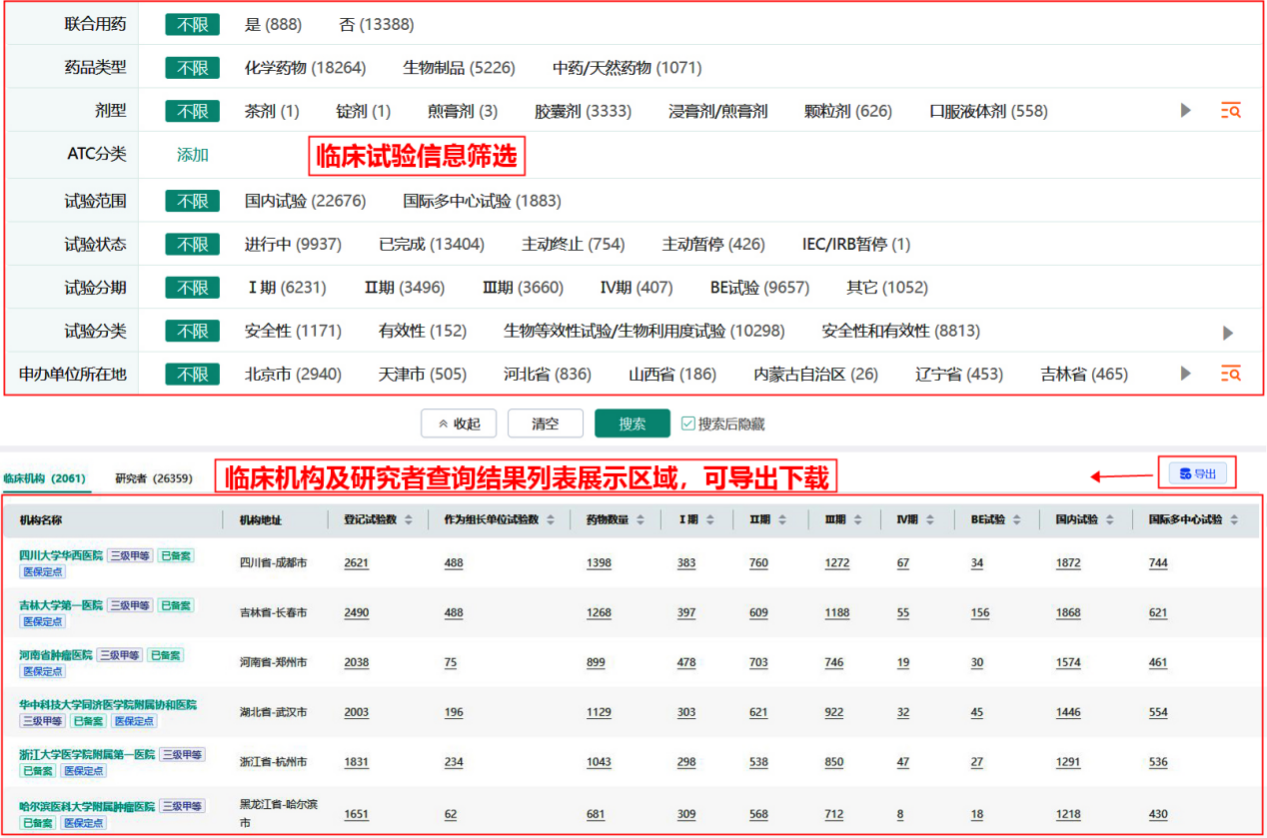Expand more provinces arrow in 申办单位所在地 row

click(1186, 374)
